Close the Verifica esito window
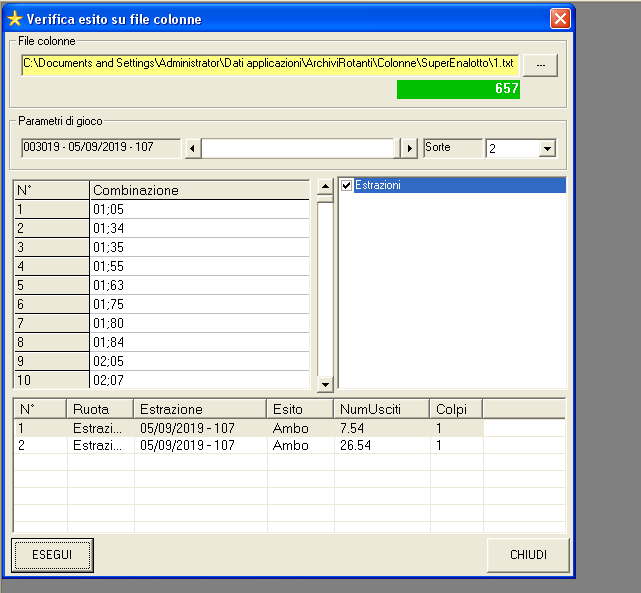Screen dimensions: 641x593 point(560,18)
